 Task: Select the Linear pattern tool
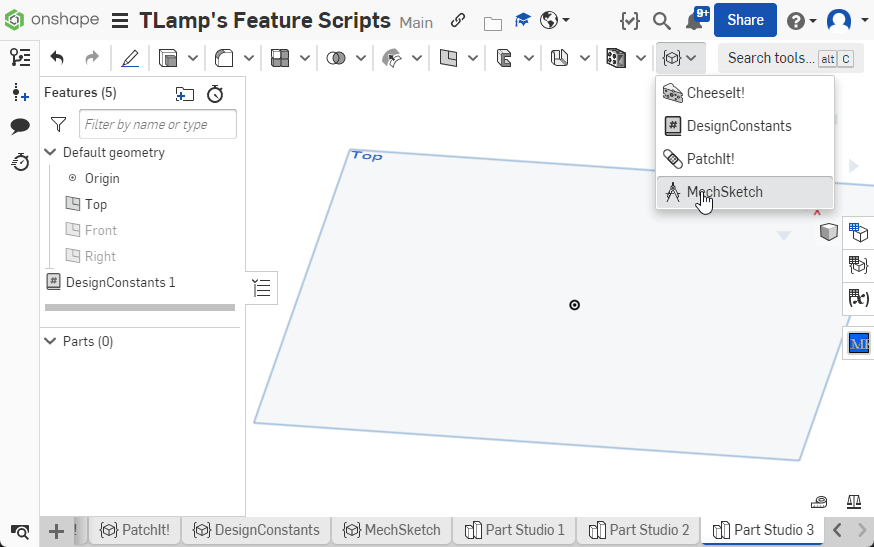[x=280, y=58]
